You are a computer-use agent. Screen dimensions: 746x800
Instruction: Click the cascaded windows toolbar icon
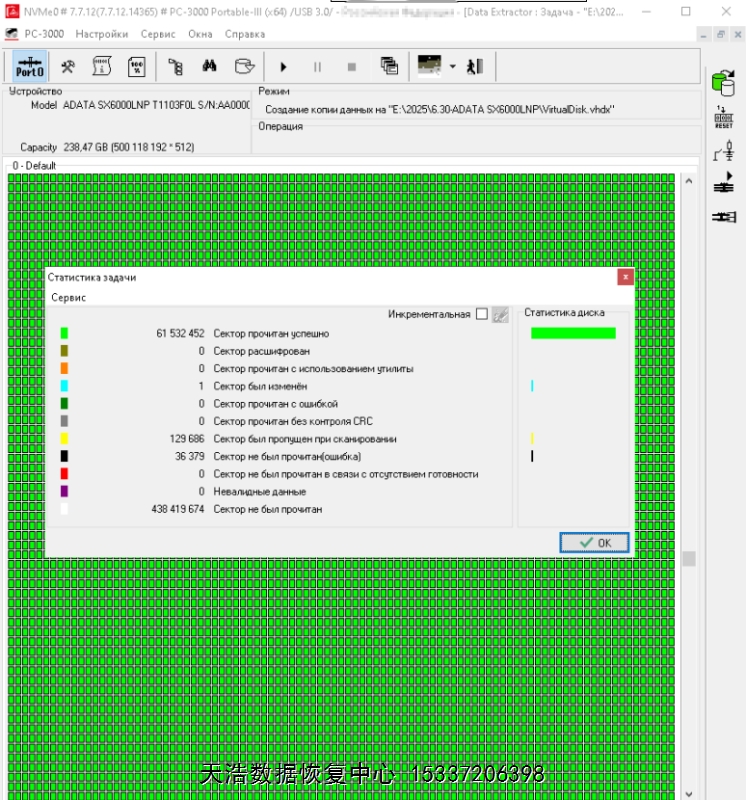389,67
